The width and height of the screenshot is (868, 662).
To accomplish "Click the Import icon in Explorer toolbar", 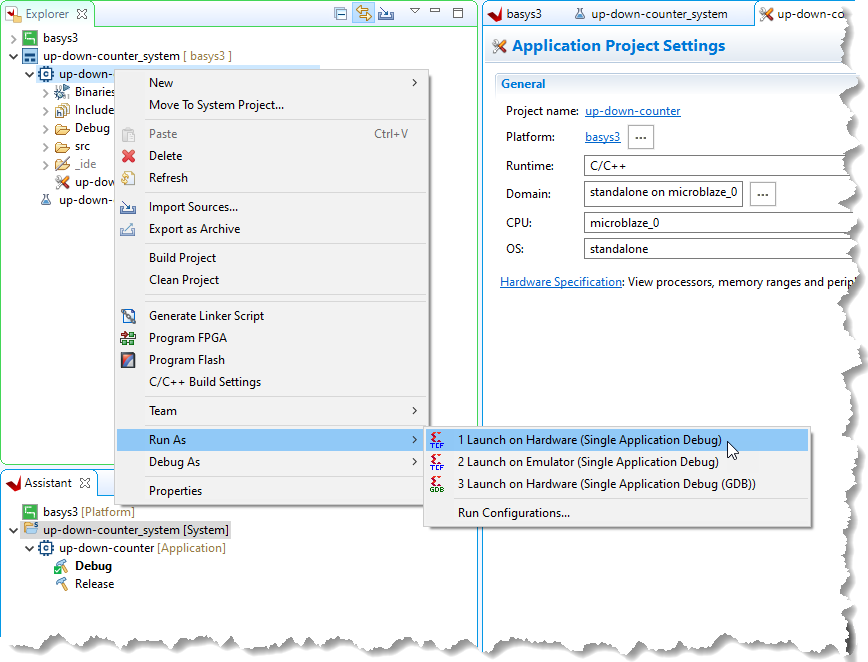I will coord(386,13).
